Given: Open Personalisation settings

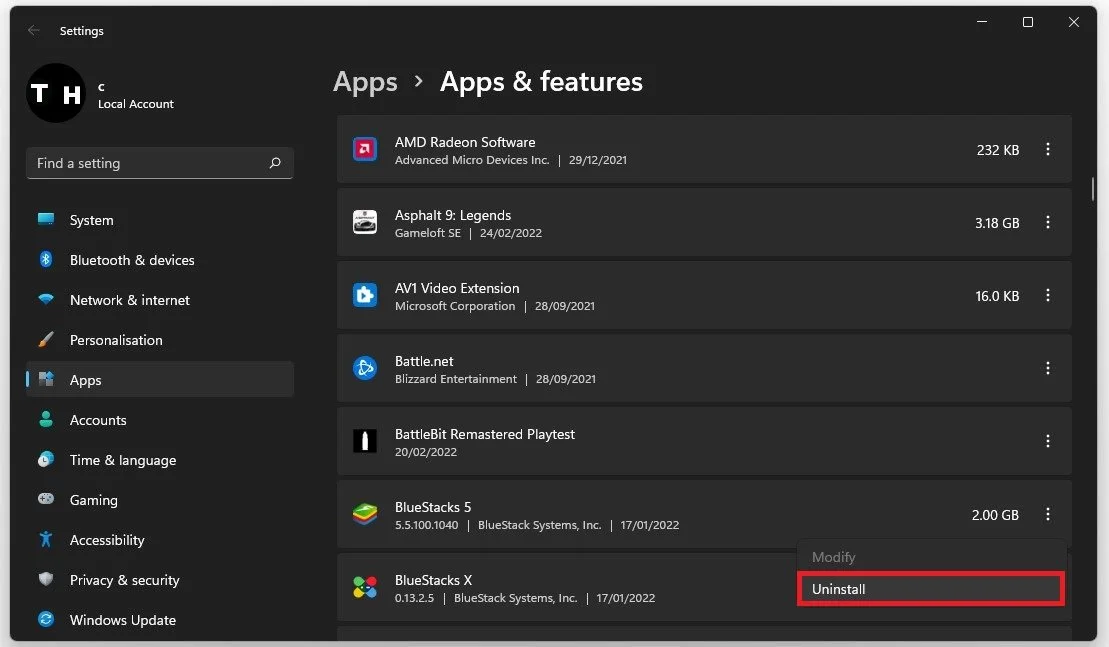Looking at the screenshot, I should pos(160,340).
